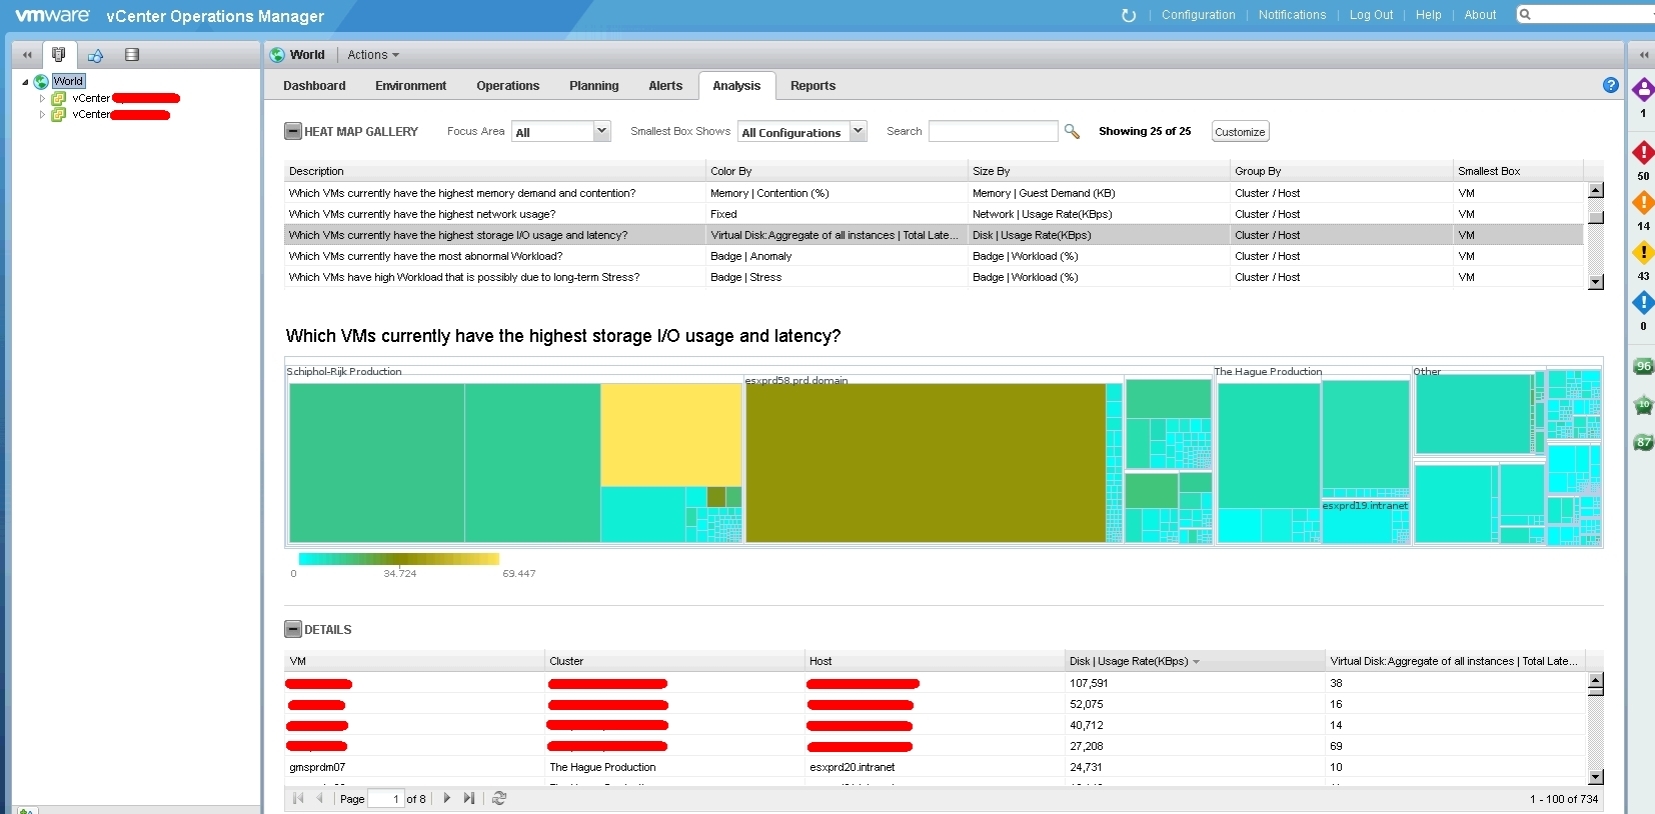The width and height of the screenshot is (1655, 814).
Task: Click the Health badge showing 96
Action: [x=1643, y=366]
